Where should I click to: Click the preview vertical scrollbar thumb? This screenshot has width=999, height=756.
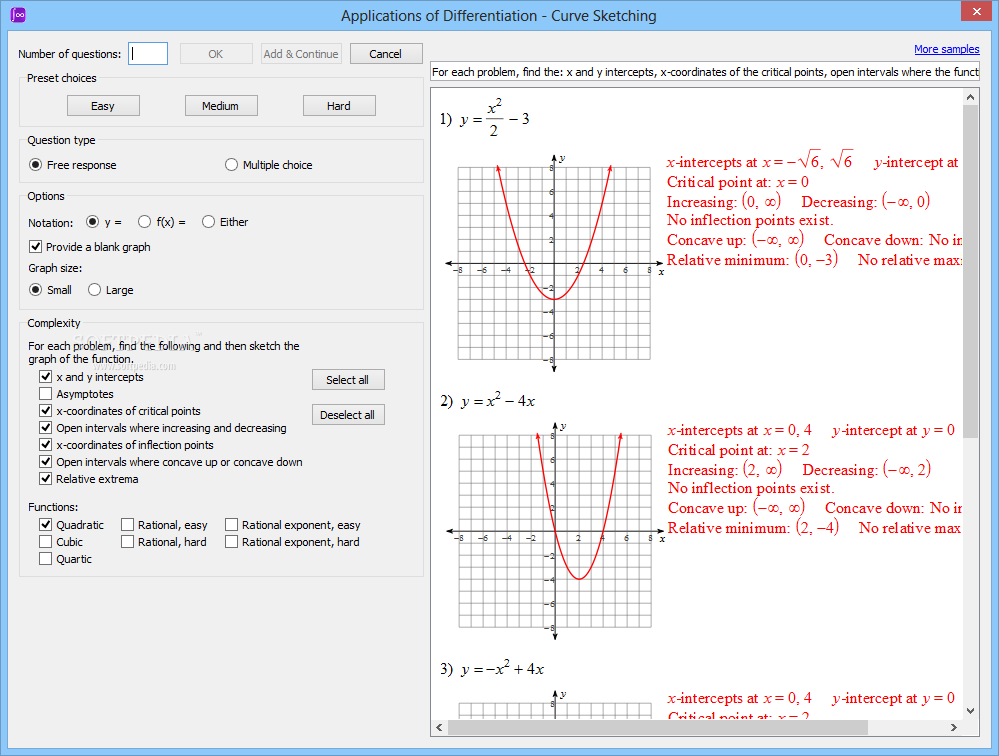point(970,272)
